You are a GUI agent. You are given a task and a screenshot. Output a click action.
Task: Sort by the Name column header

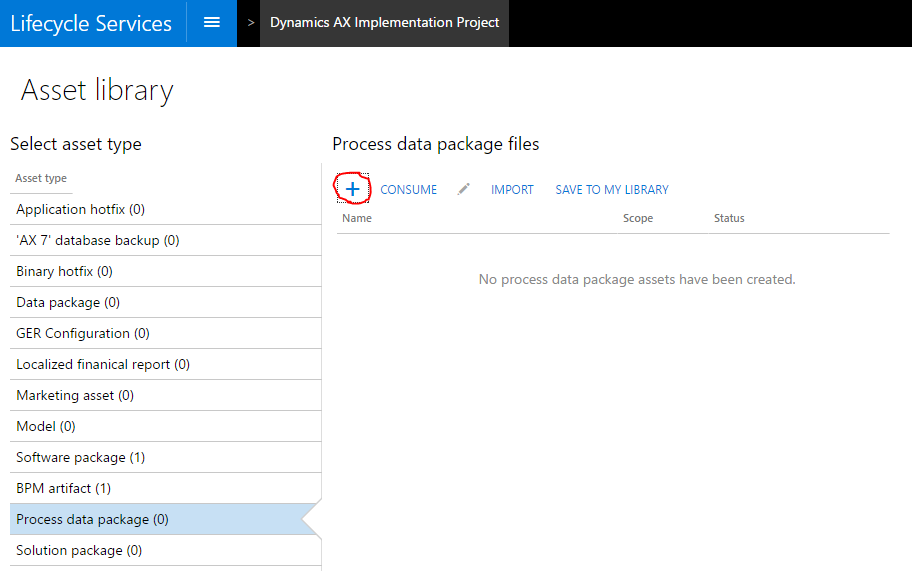tap(357, 218)
